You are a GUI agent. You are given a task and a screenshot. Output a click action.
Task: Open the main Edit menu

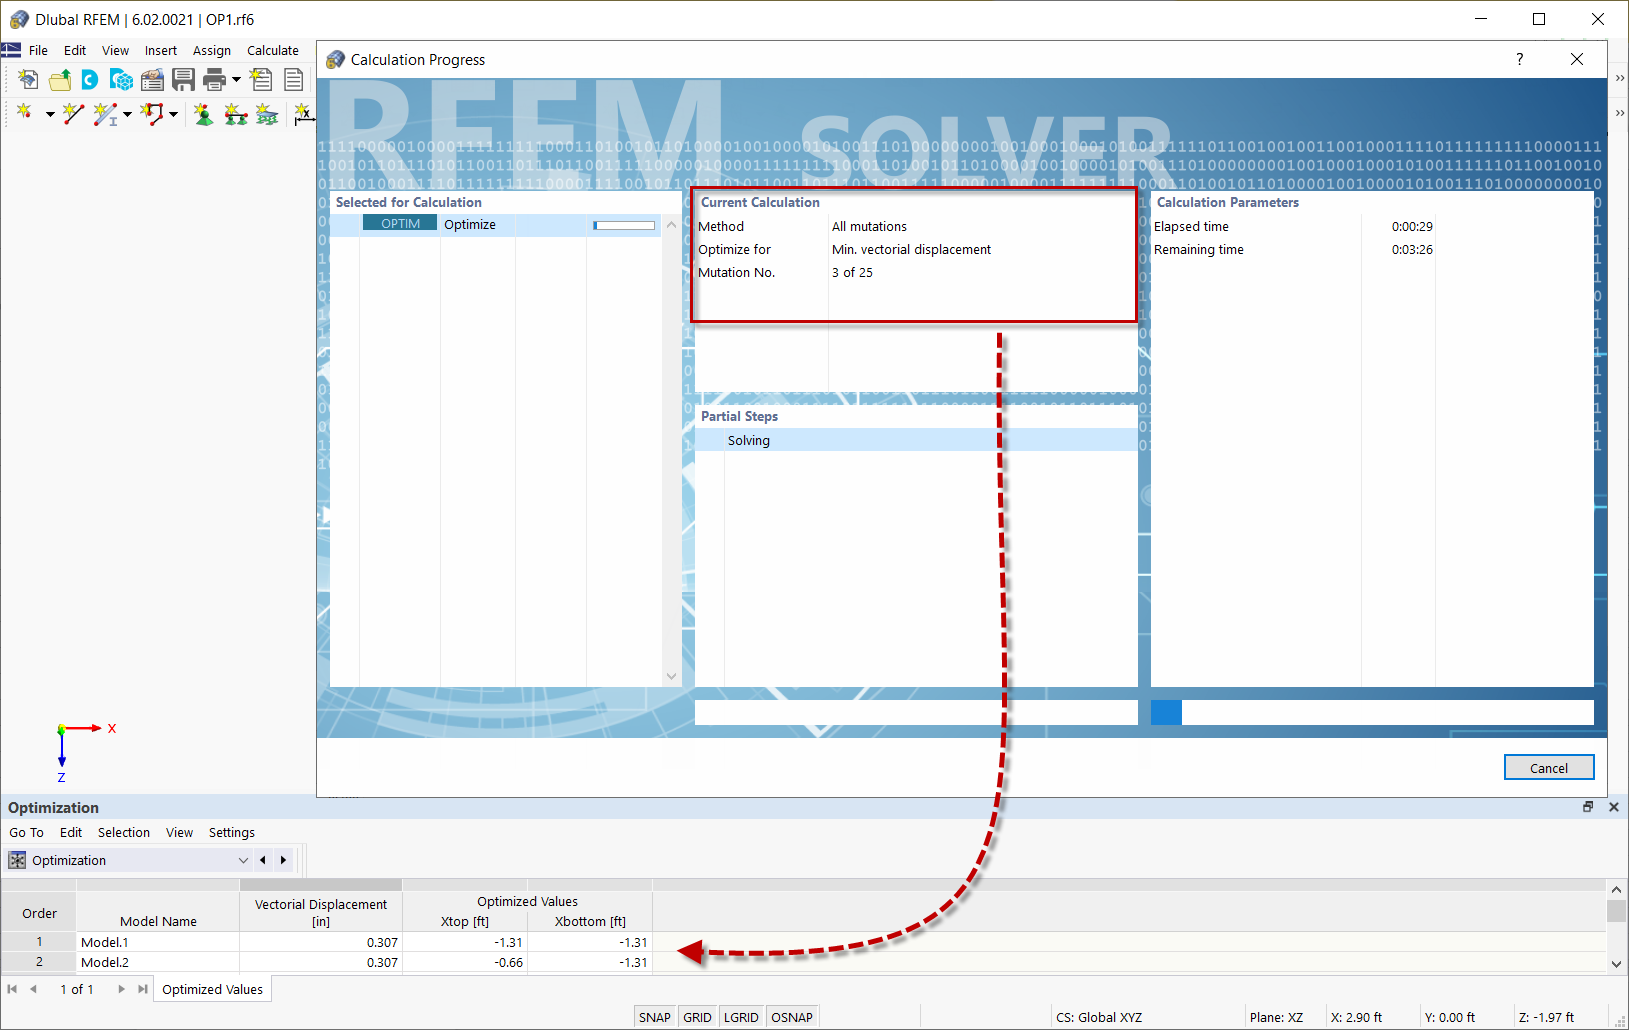click(x=75, y=50)
